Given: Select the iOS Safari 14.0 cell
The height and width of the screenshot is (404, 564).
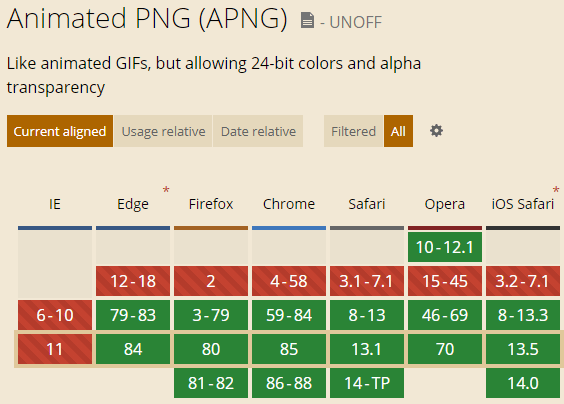Looking at the screenshot, I should click(523, 383).
